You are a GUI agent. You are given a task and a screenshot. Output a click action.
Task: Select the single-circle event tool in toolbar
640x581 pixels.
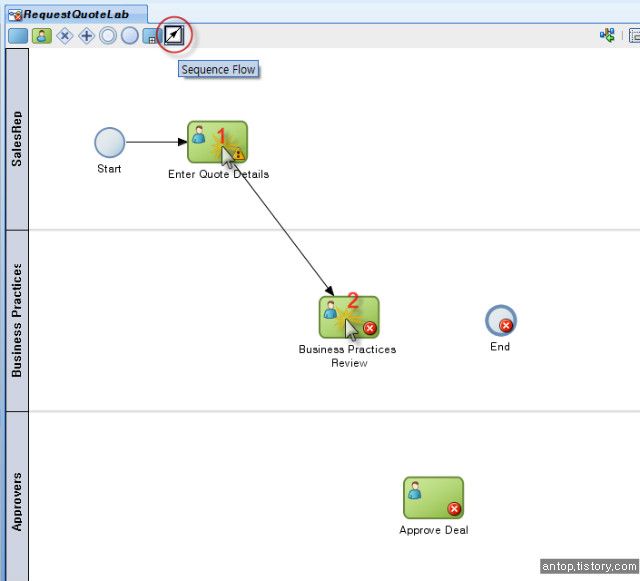130,36
